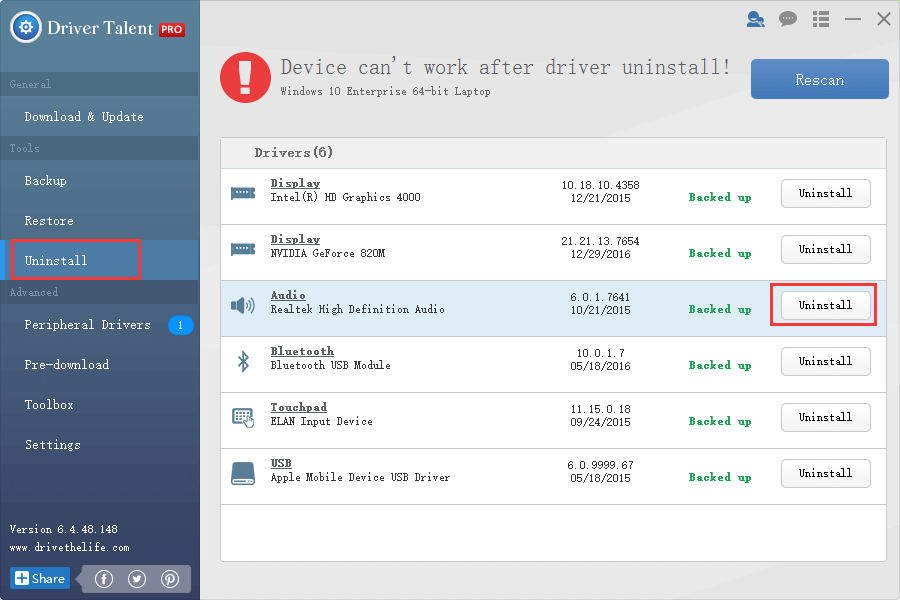
Task: Click the red exclamation warning icon
Action: pos(245,78)
